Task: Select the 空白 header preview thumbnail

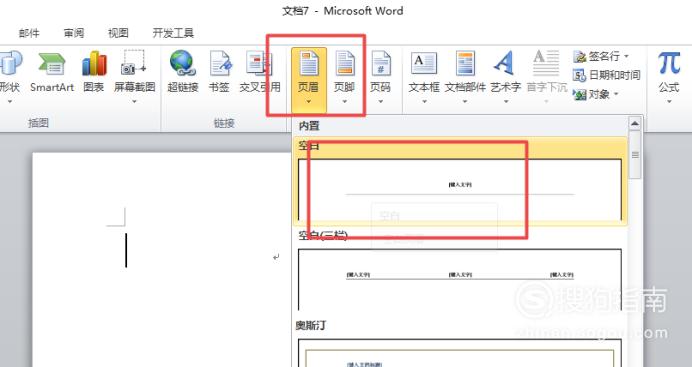Action: point(460,190)
